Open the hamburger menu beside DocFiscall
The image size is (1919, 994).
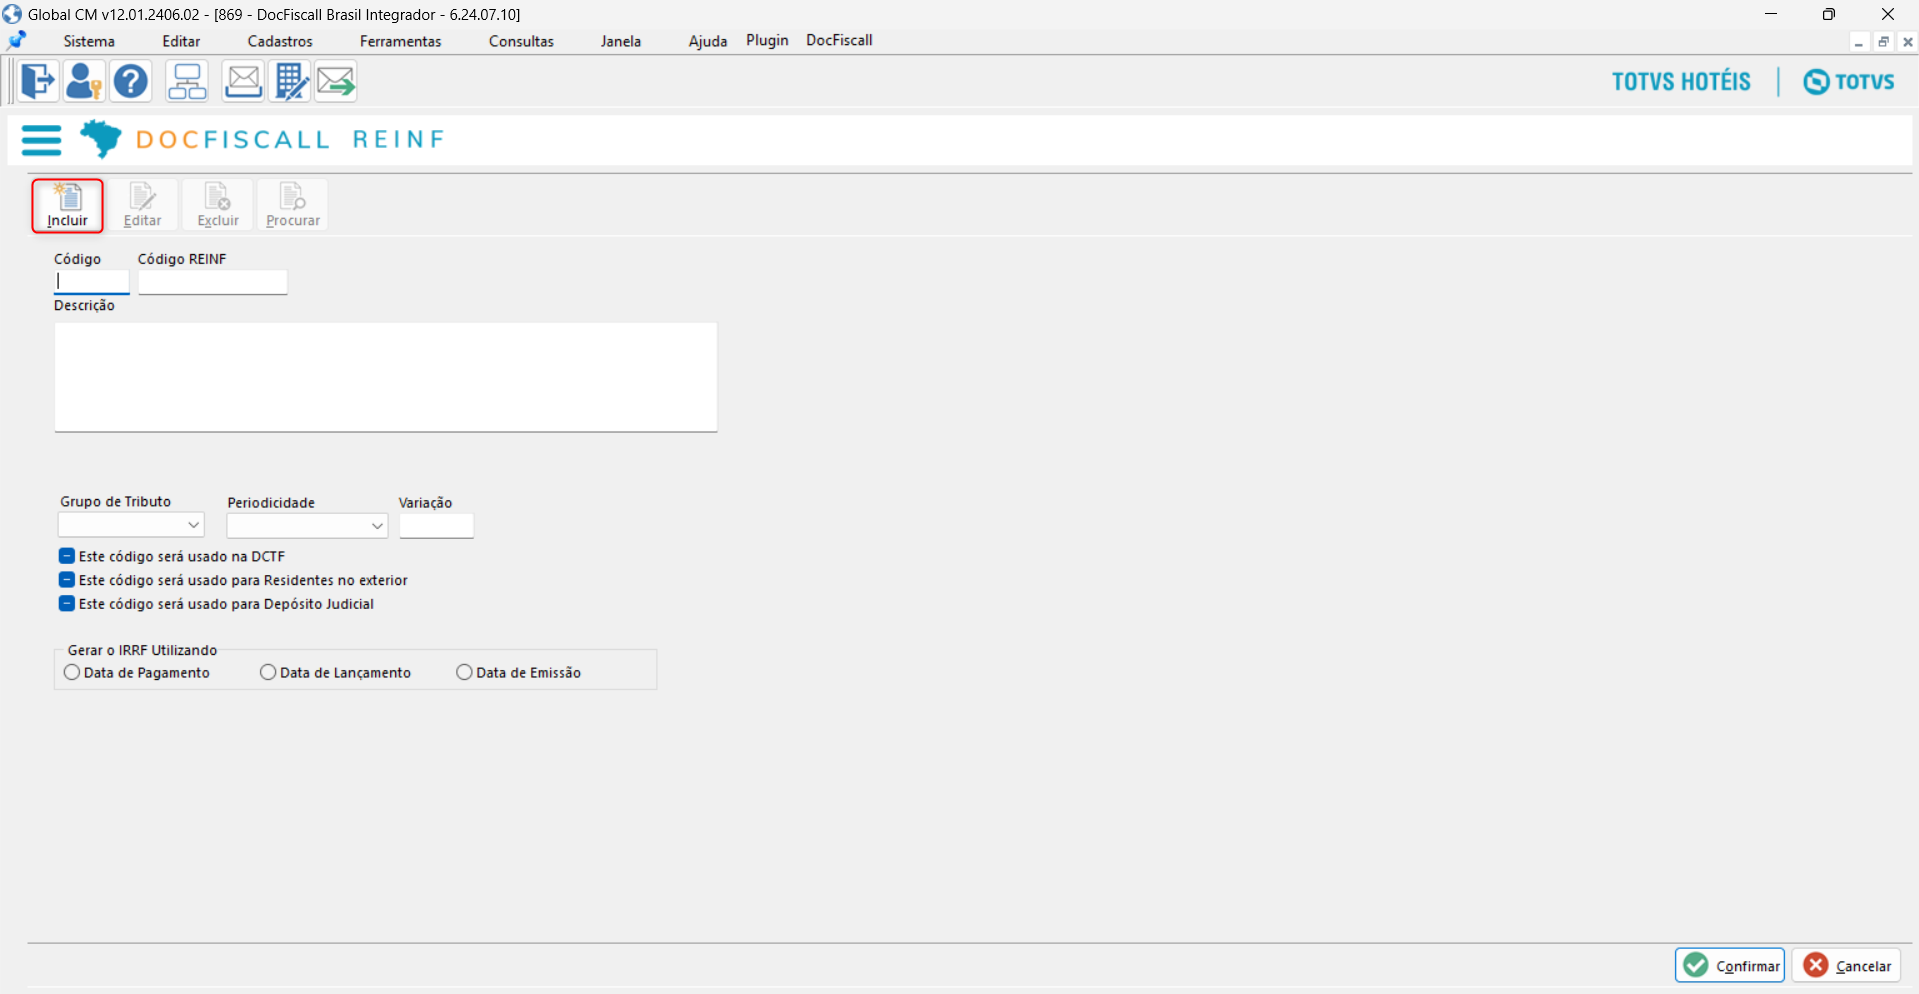coord(41,140)
